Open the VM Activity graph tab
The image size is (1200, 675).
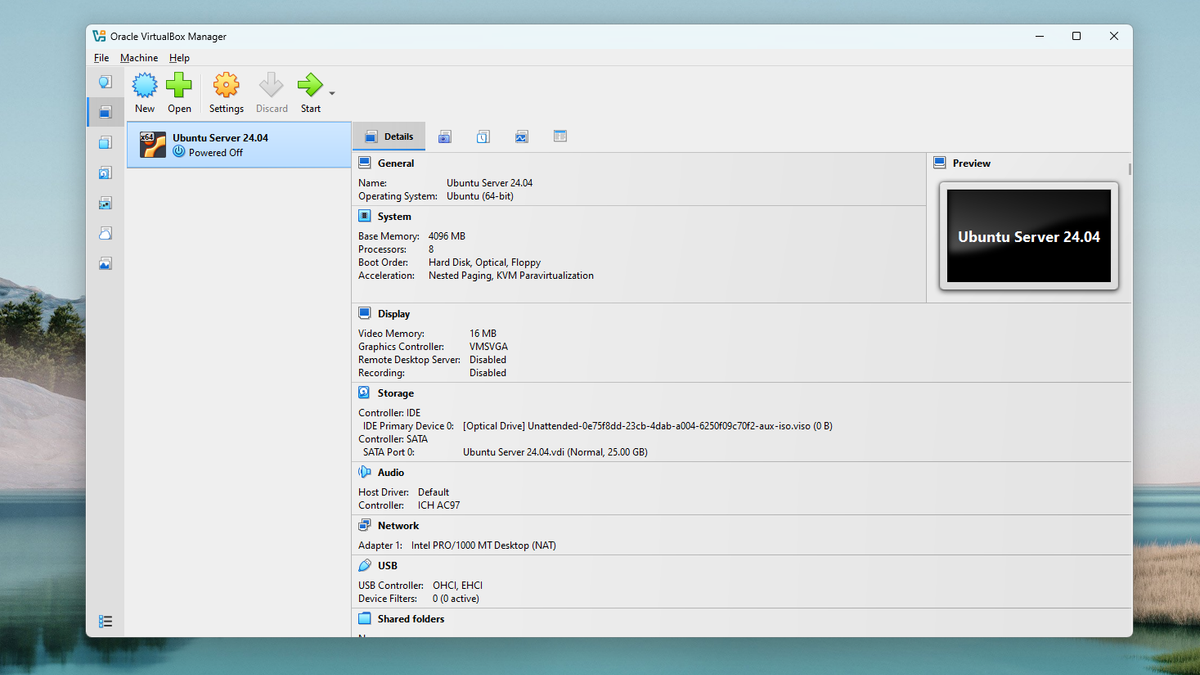click(522, 137)
